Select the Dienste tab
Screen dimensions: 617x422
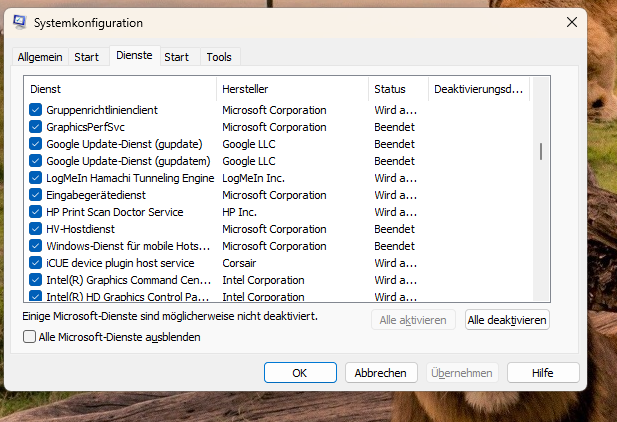134,56
